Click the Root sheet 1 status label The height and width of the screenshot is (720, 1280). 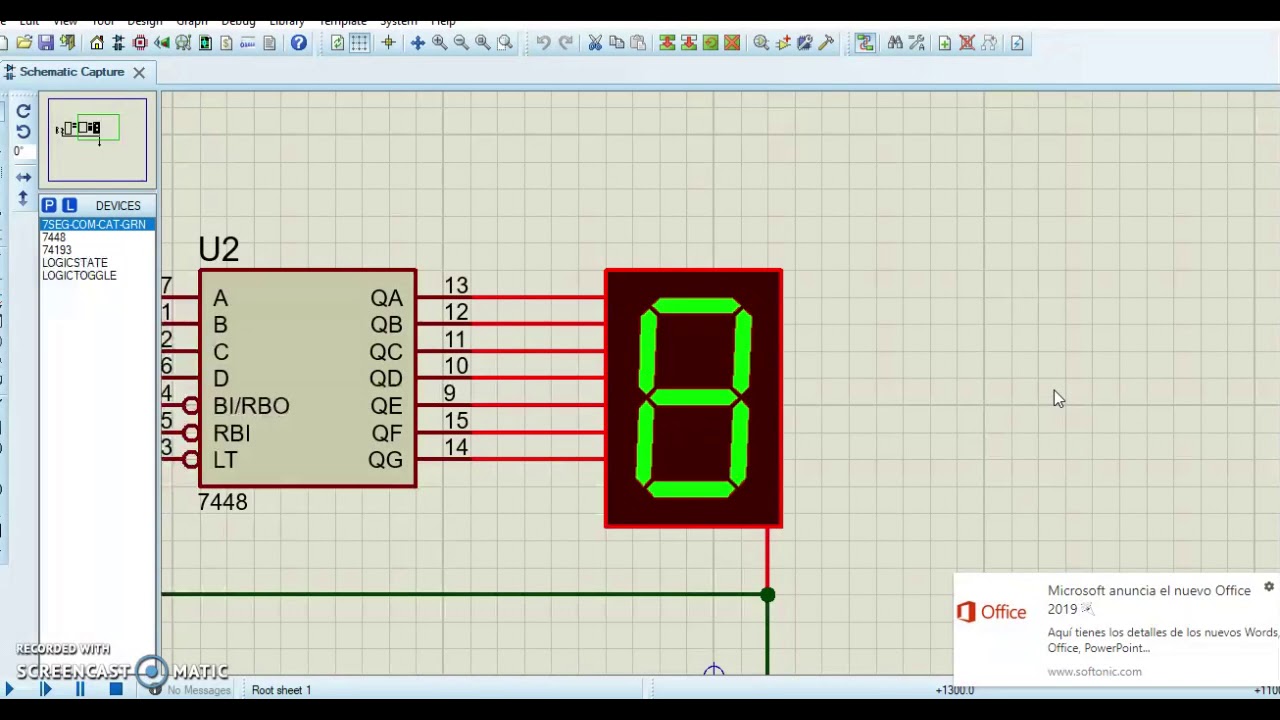[281, 690]
